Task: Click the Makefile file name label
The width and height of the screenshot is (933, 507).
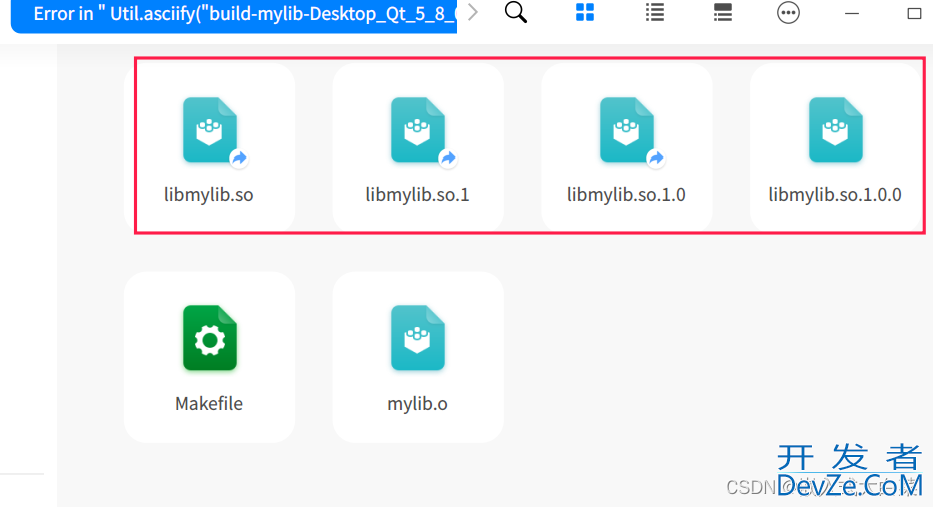Action: coord(209,403)
